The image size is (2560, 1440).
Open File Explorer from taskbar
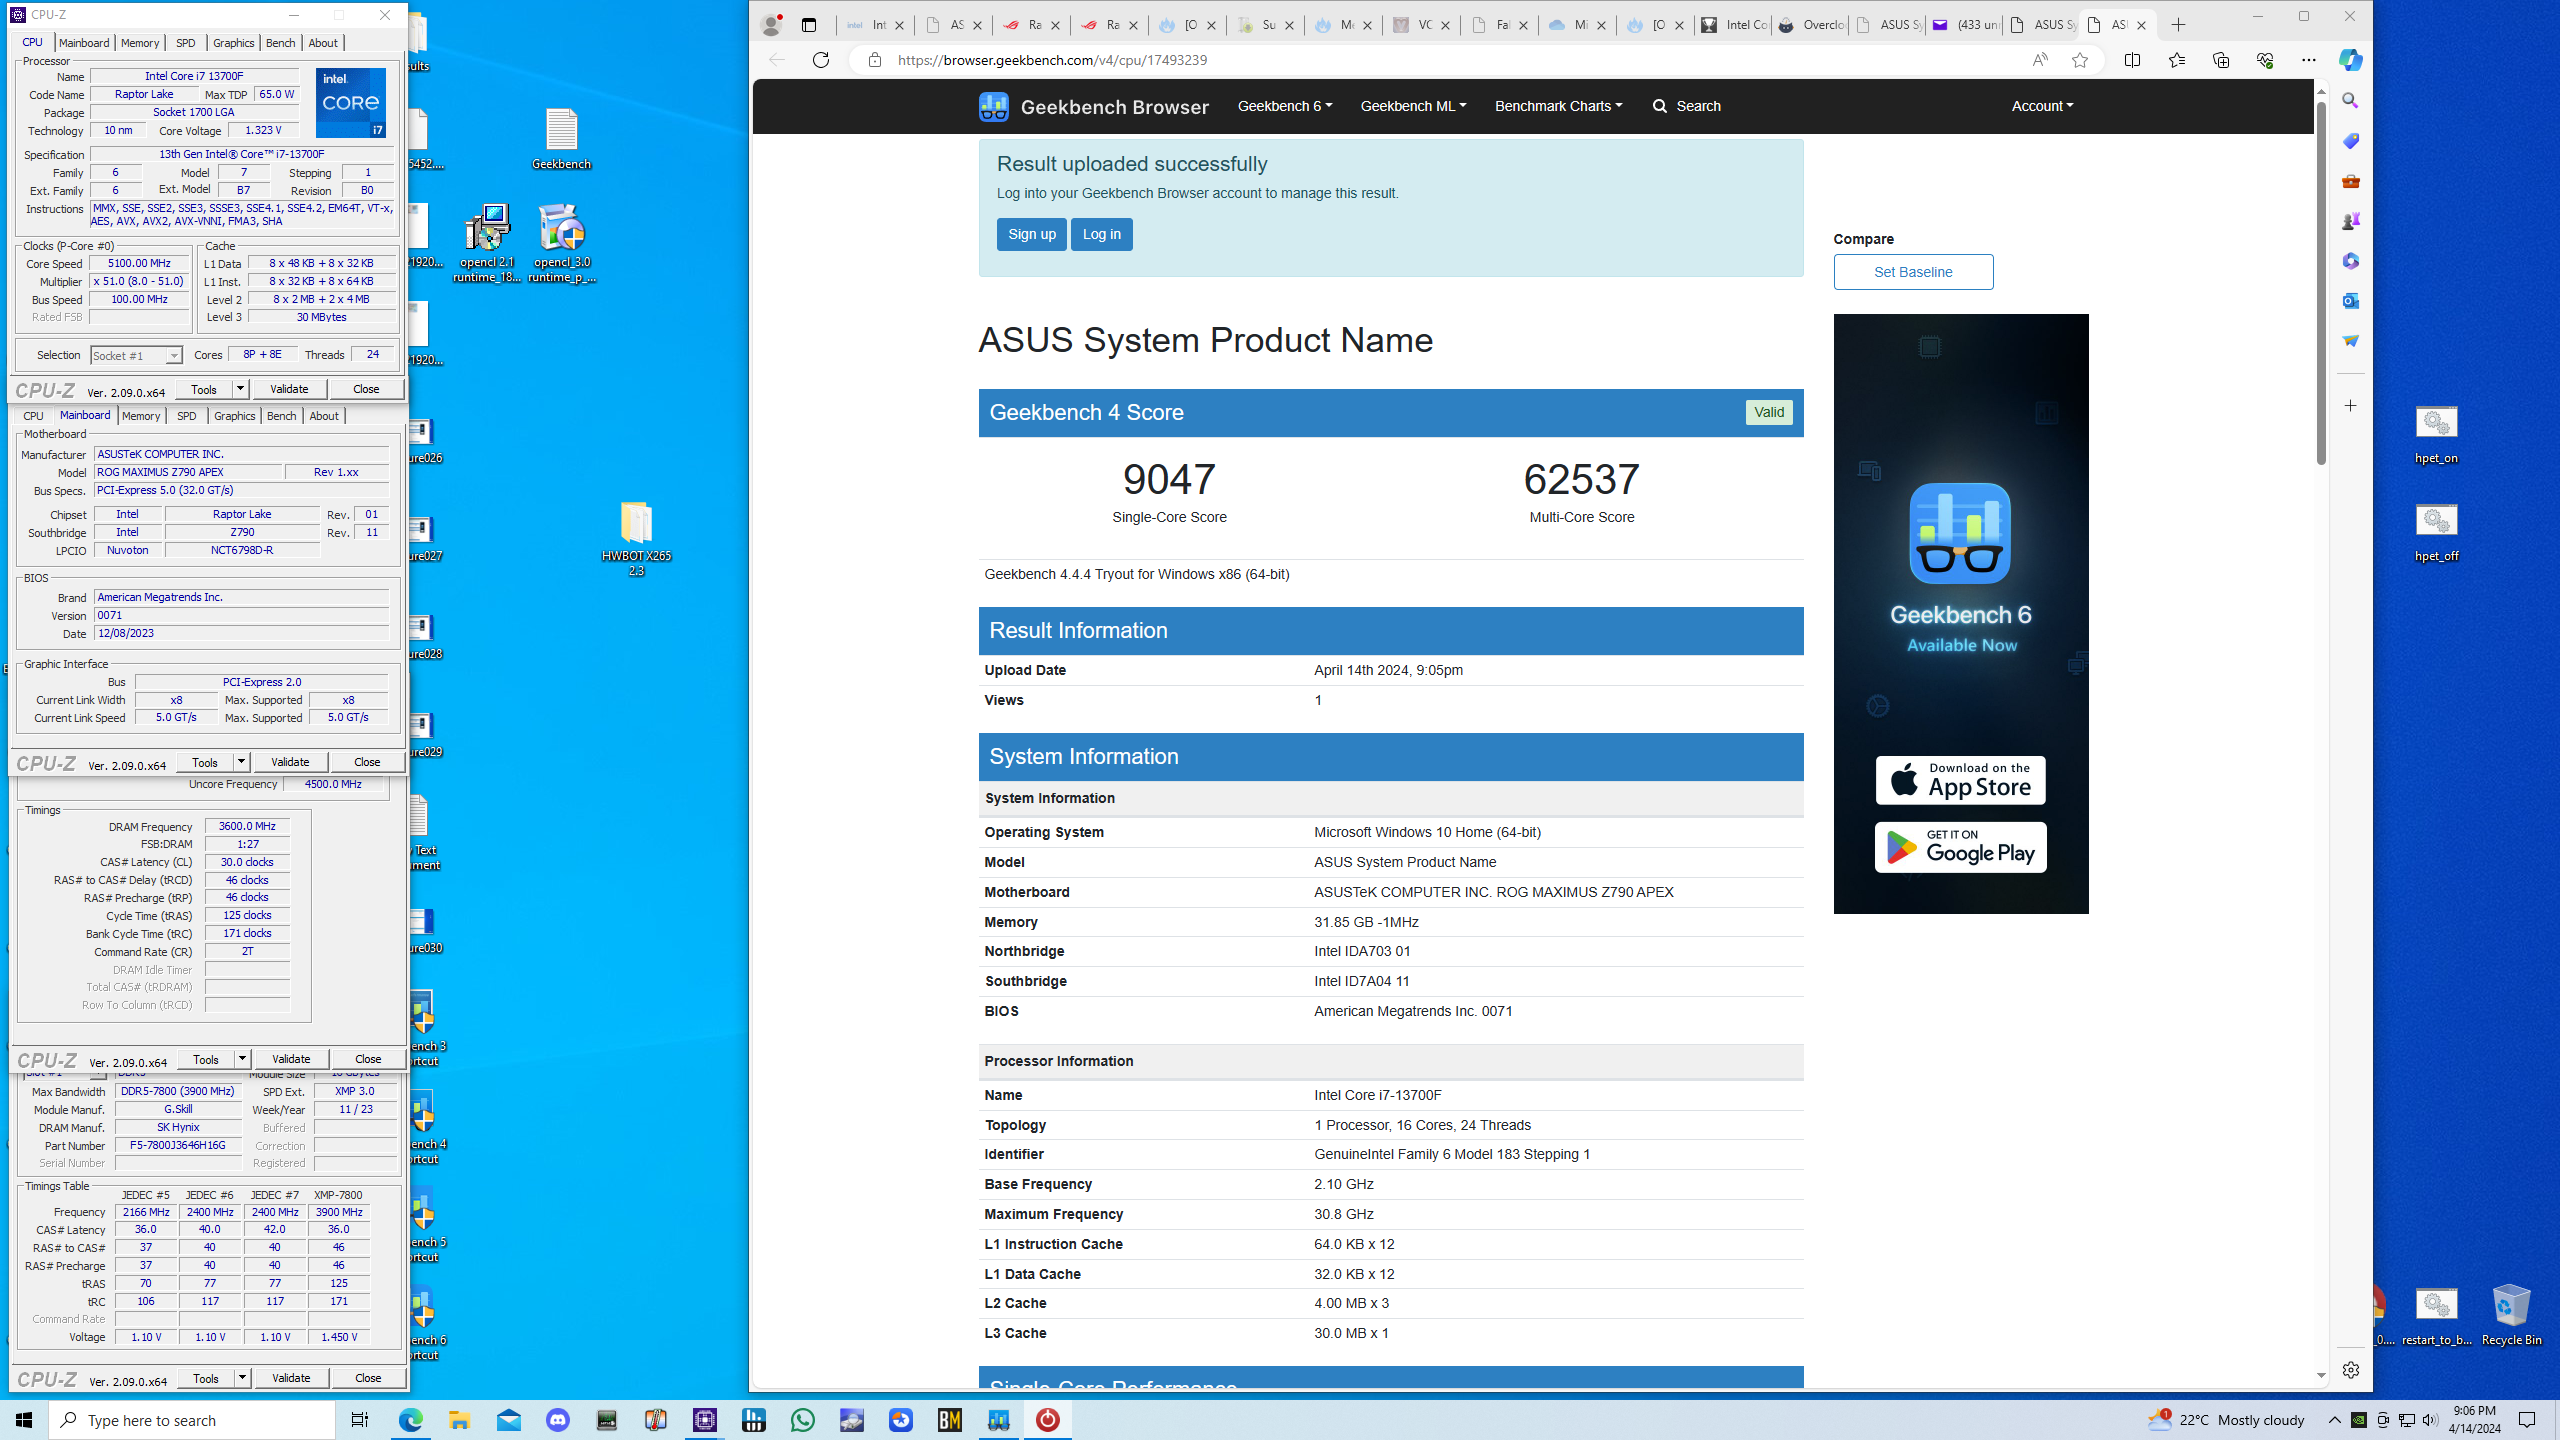click(x=459, y=1420)
